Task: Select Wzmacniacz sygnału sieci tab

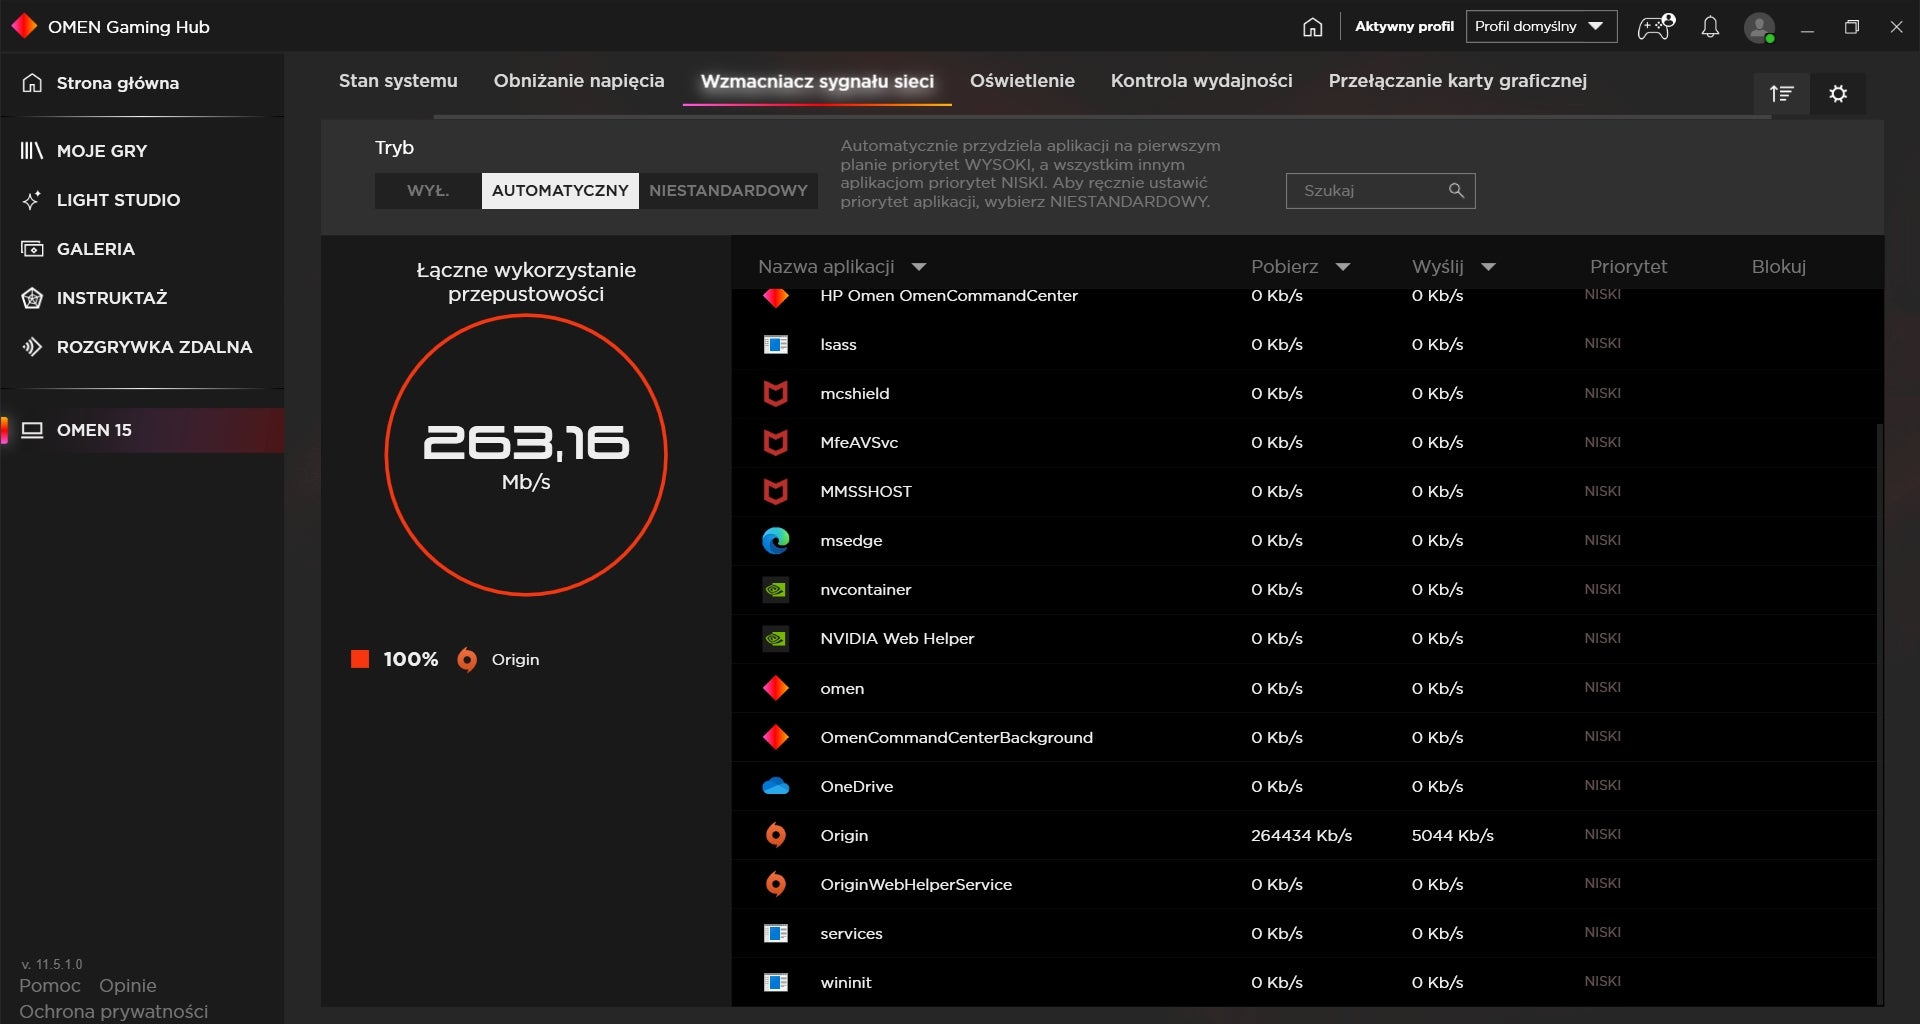Action: 817,82
